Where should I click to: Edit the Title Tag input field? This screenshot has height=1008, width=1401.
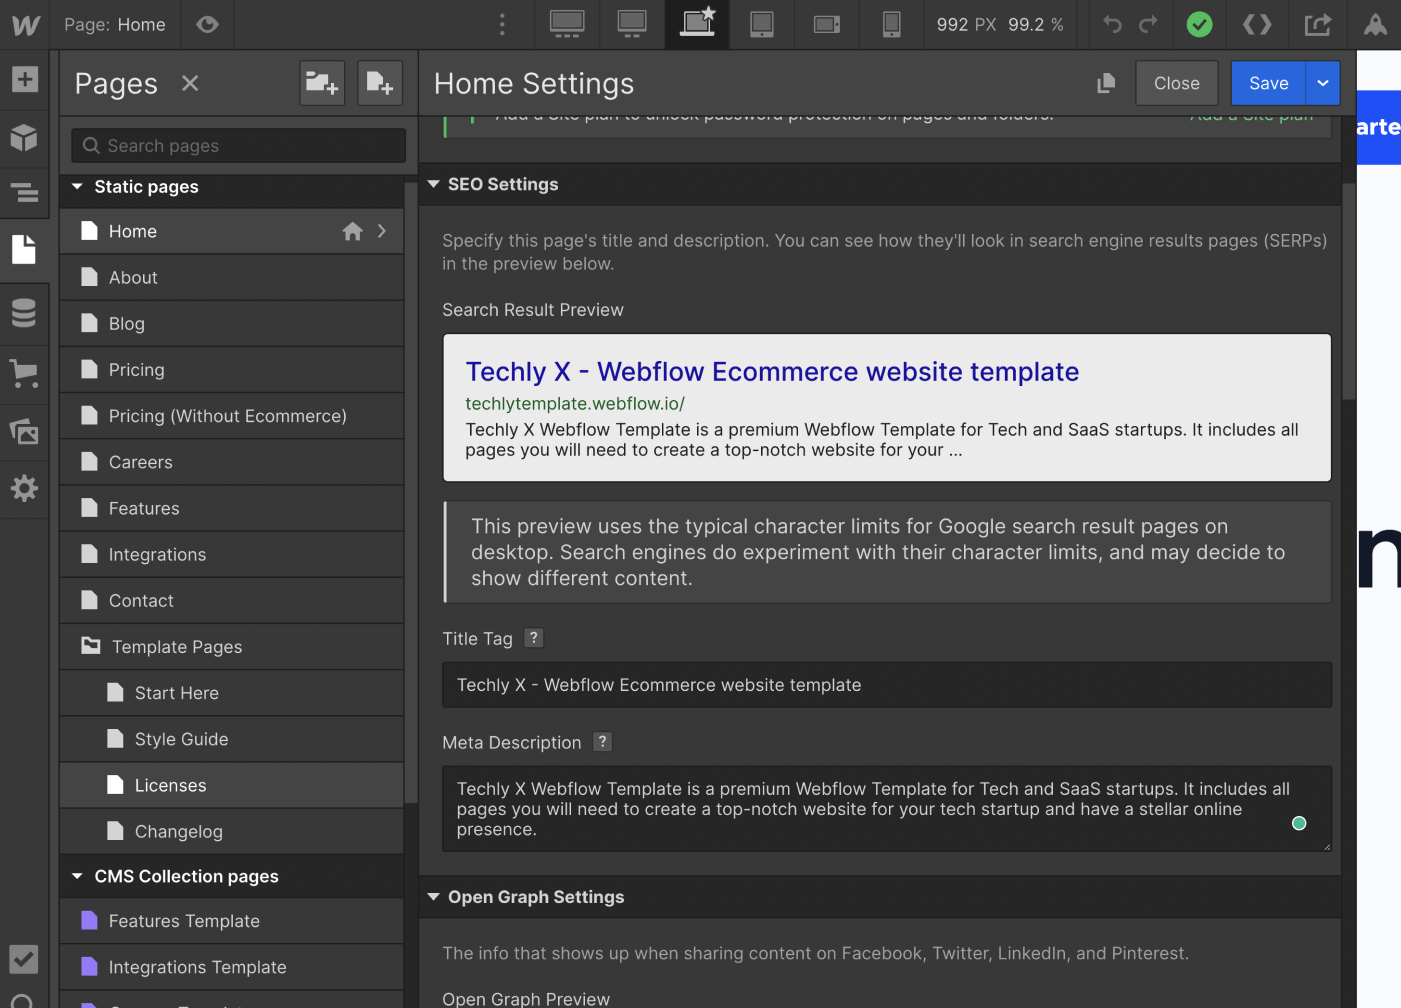887,685
